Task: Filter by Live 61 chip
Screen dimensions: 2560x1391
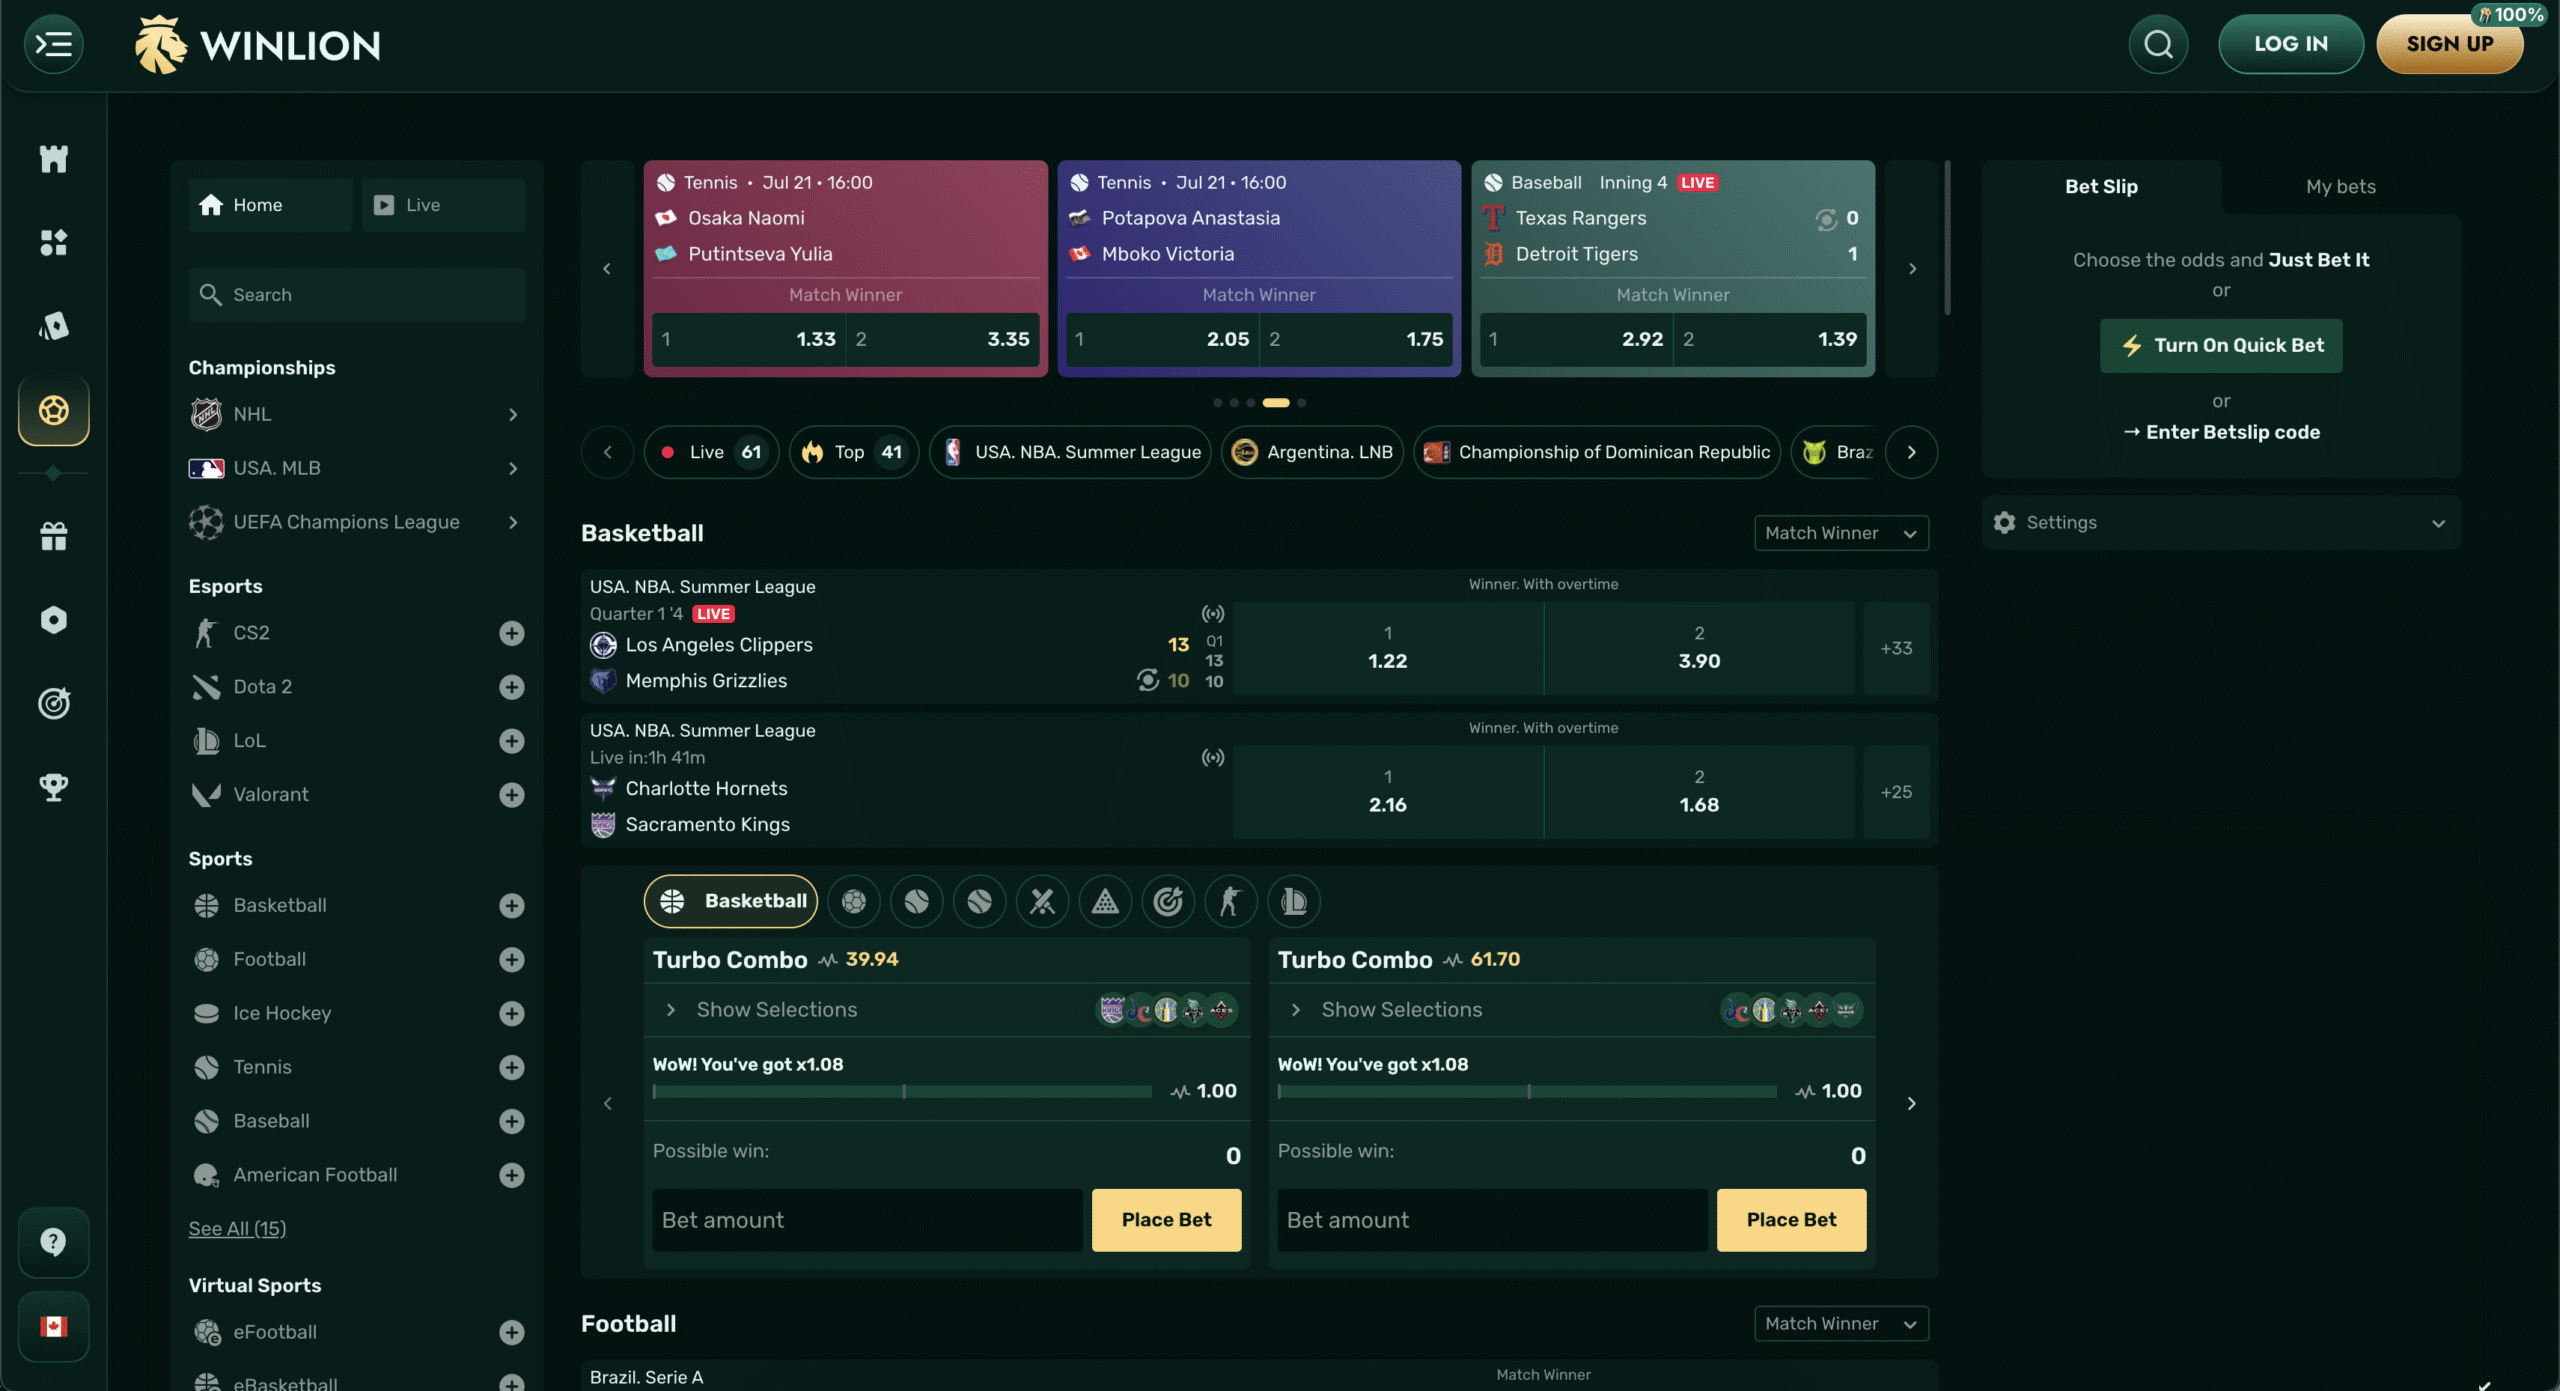Action: click(x=712, y=452)
